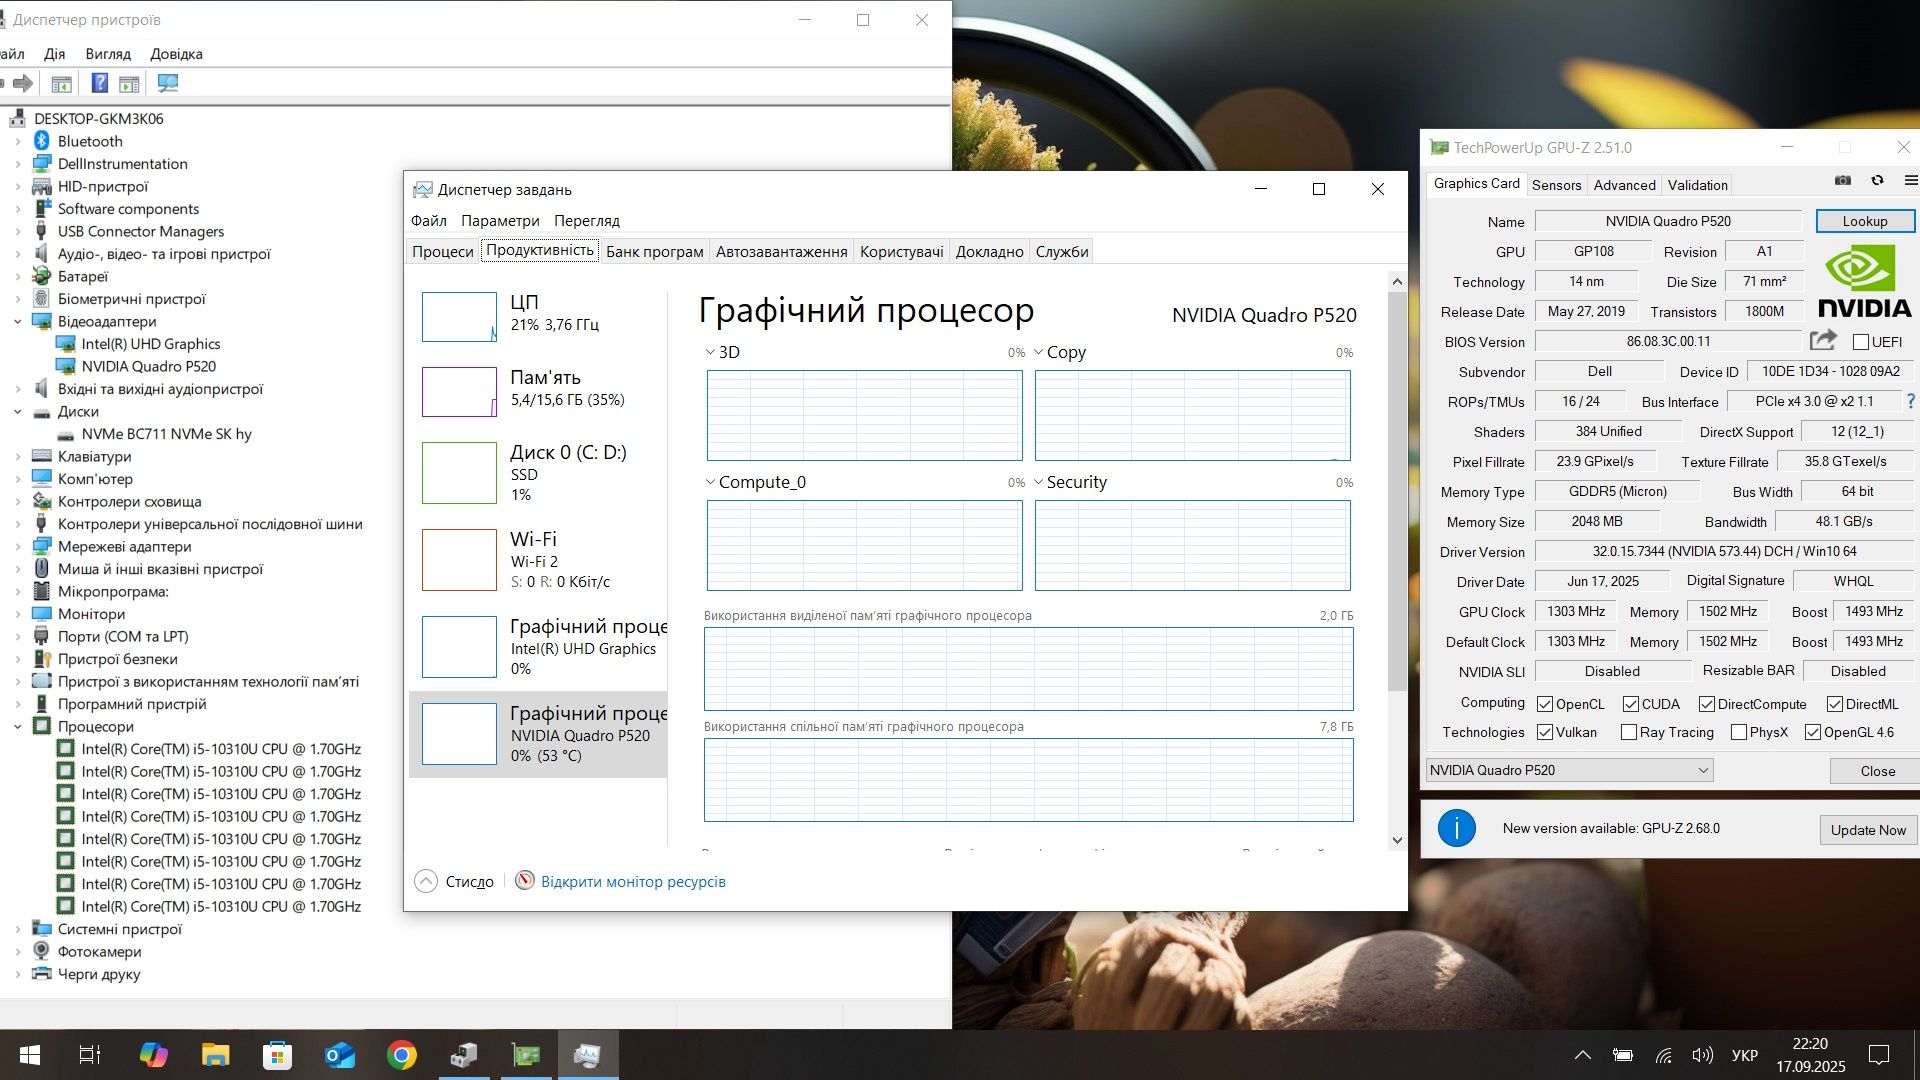Open the Security graph engine dropdown
This screenshot has width=1920, height=1080.
click(1039, 482)
